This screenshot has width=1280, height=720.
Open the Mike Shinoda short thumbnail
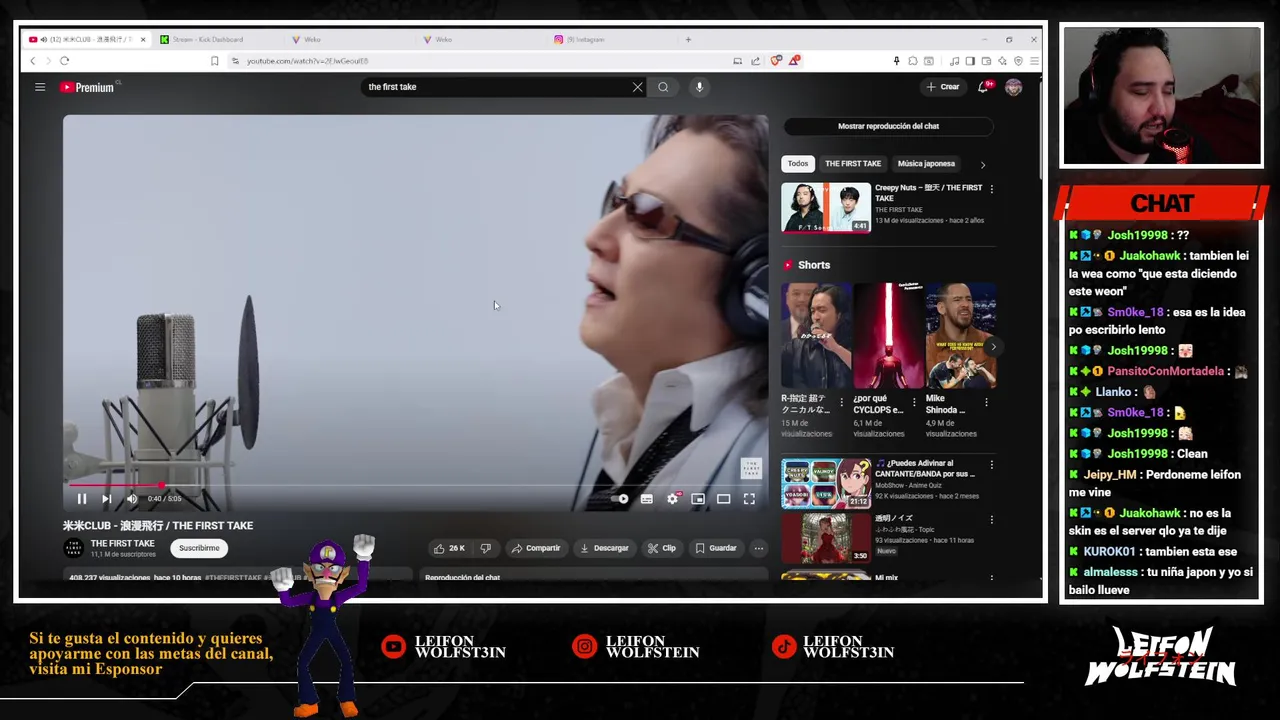[961, 335]
